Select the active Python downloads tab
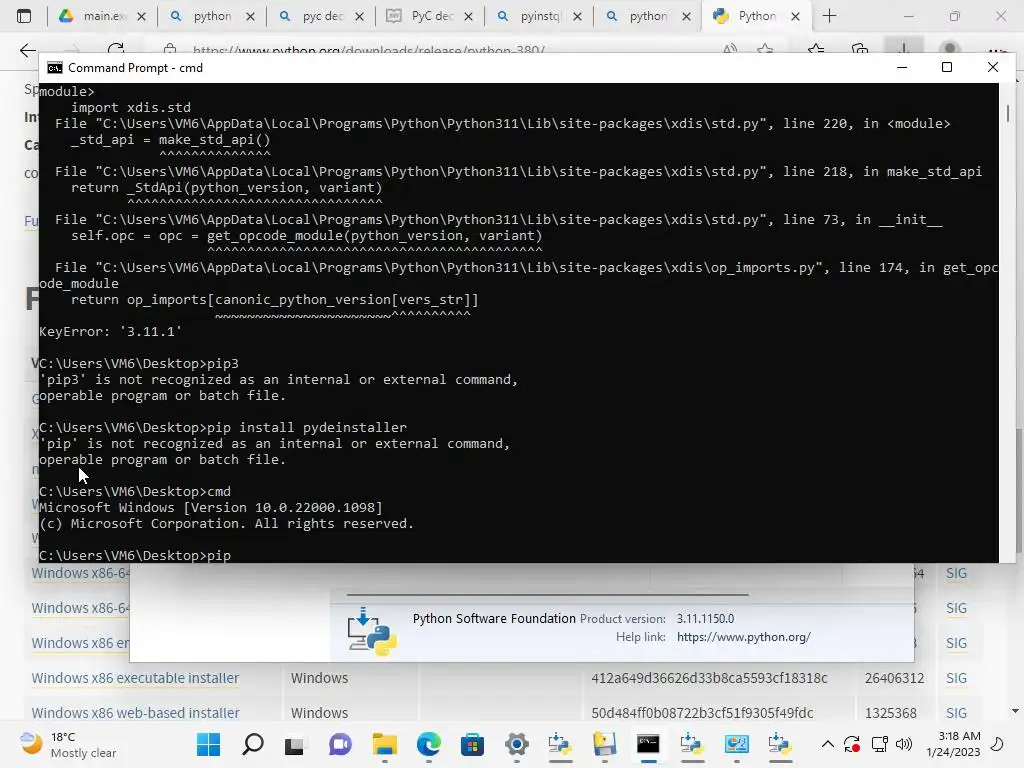1024x768 pixels. (756, 16)
